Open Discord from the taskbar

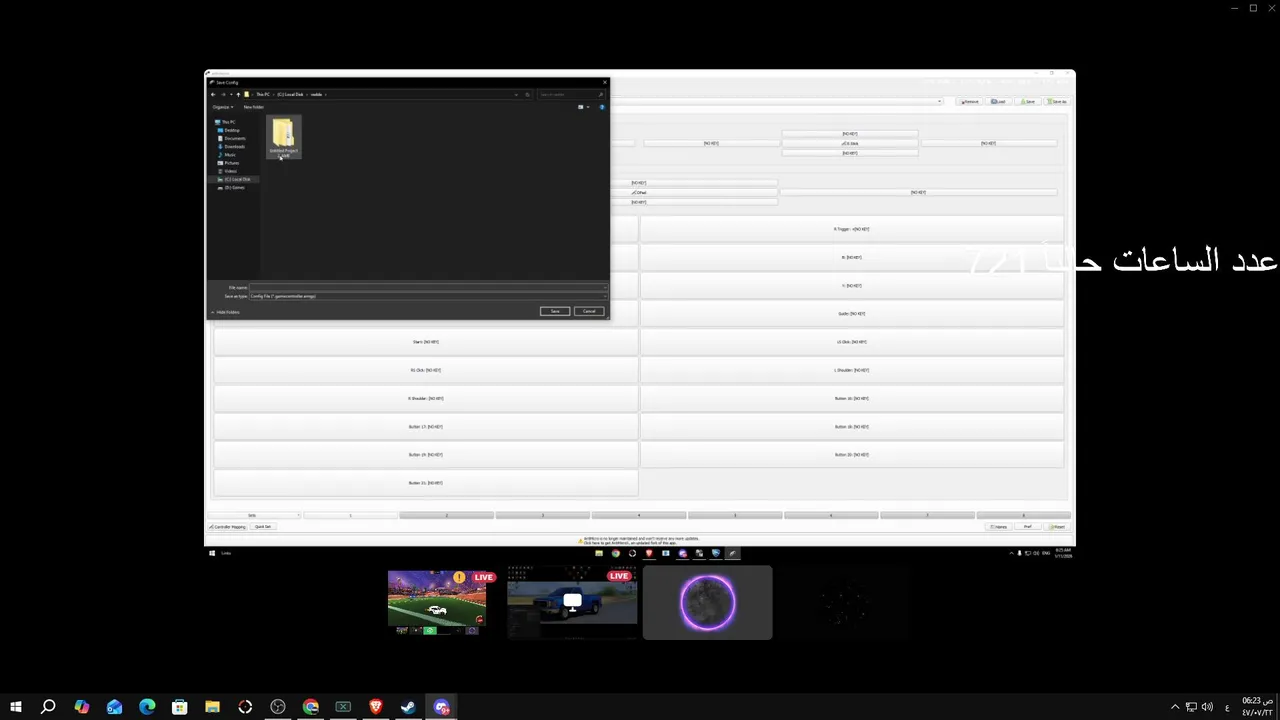(441, 707)
